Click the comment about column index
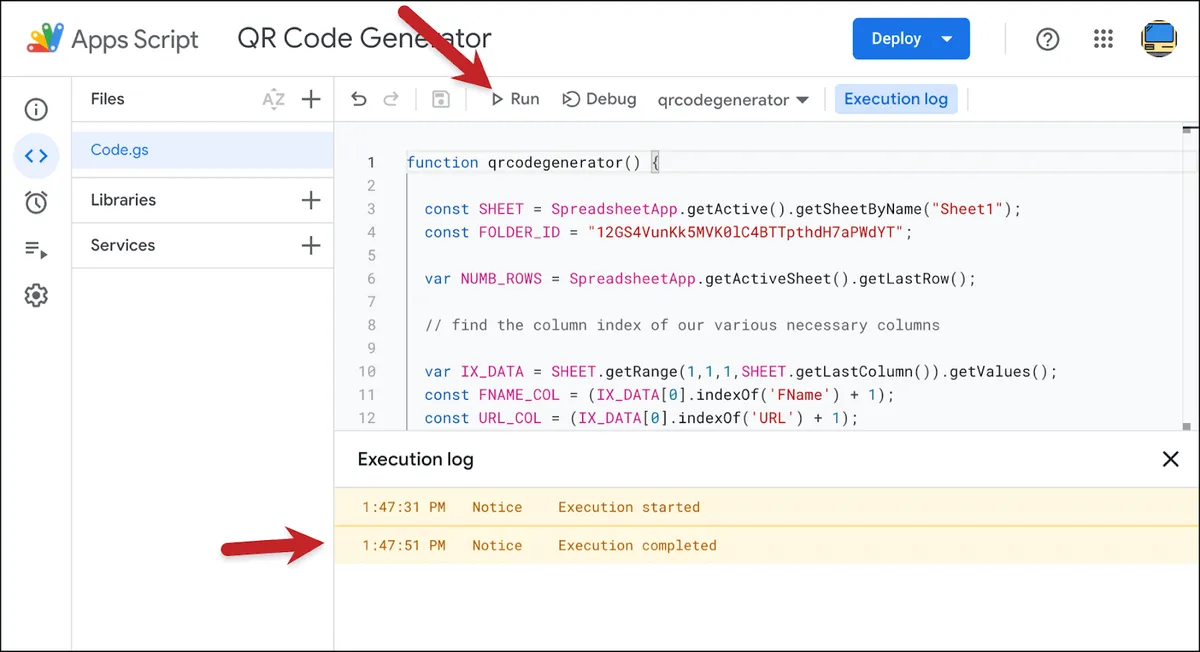The image size is (1200, 652). coord(682,325)
